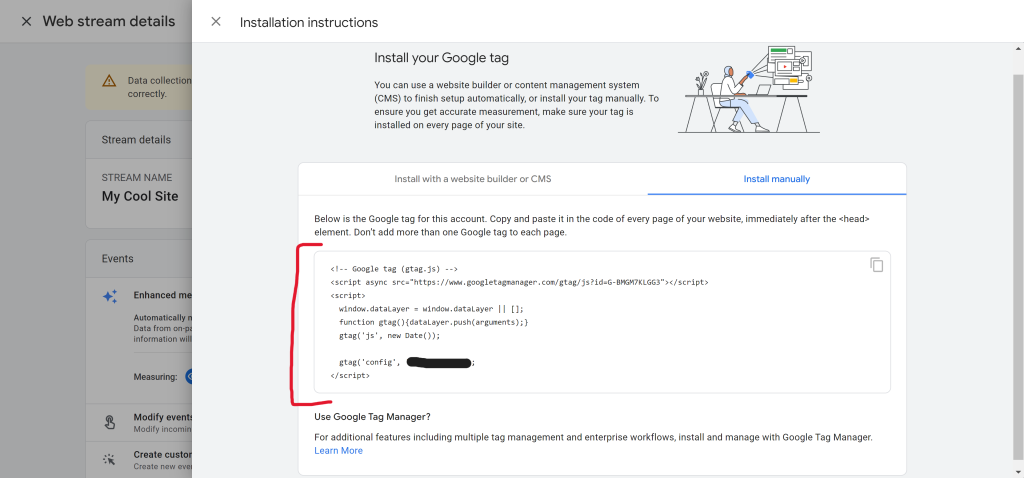This screenshot has width=1024, height=478.
Task: Click the Measuring eye icon
Action: (x=189, y=377)
